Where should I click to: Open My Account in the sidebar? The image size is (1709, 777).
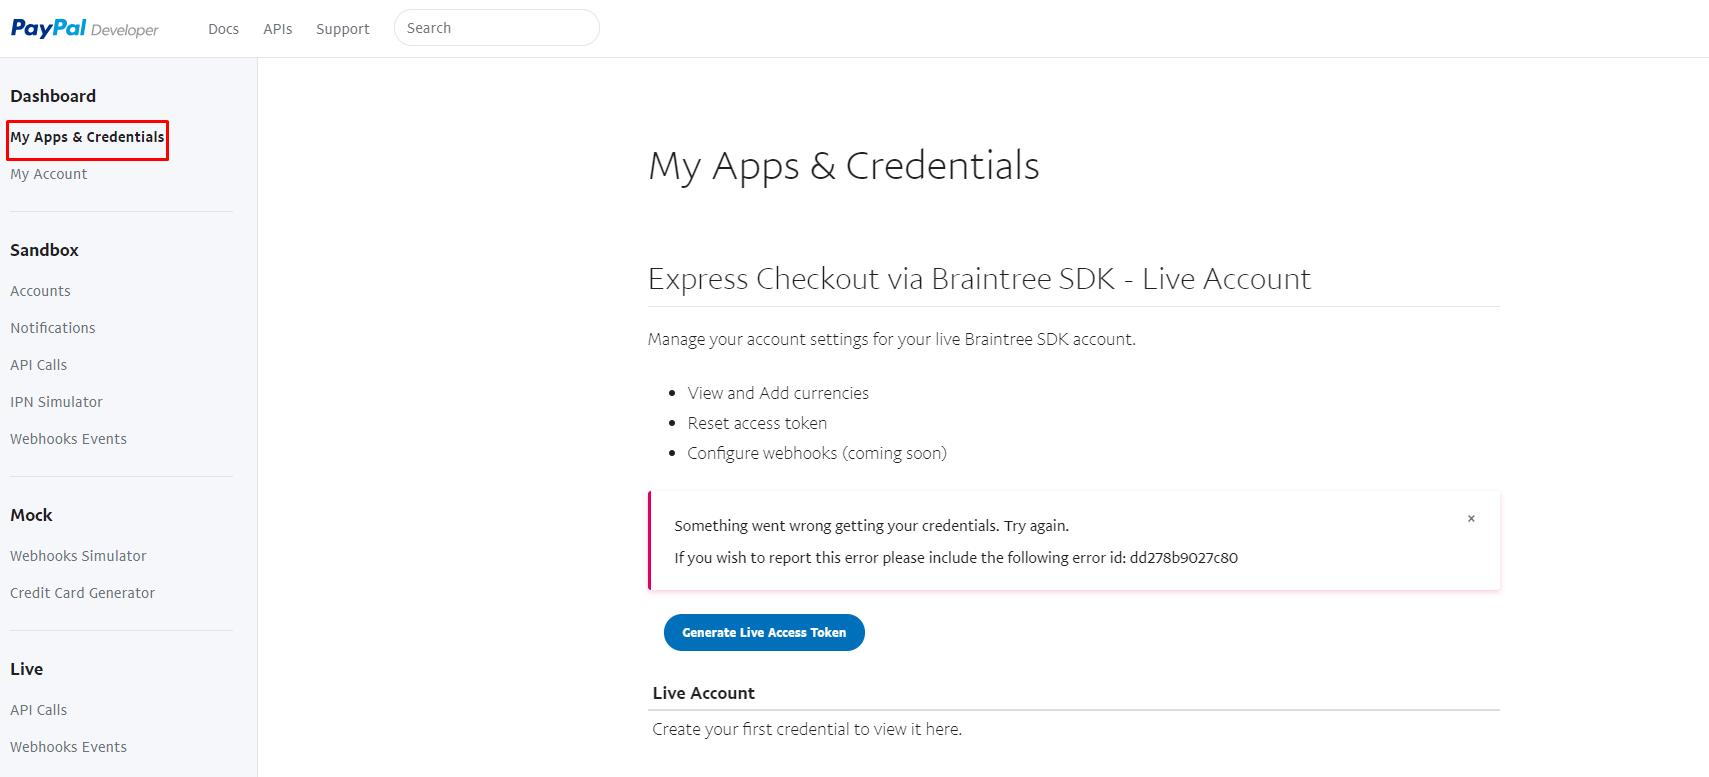(49, 174)
